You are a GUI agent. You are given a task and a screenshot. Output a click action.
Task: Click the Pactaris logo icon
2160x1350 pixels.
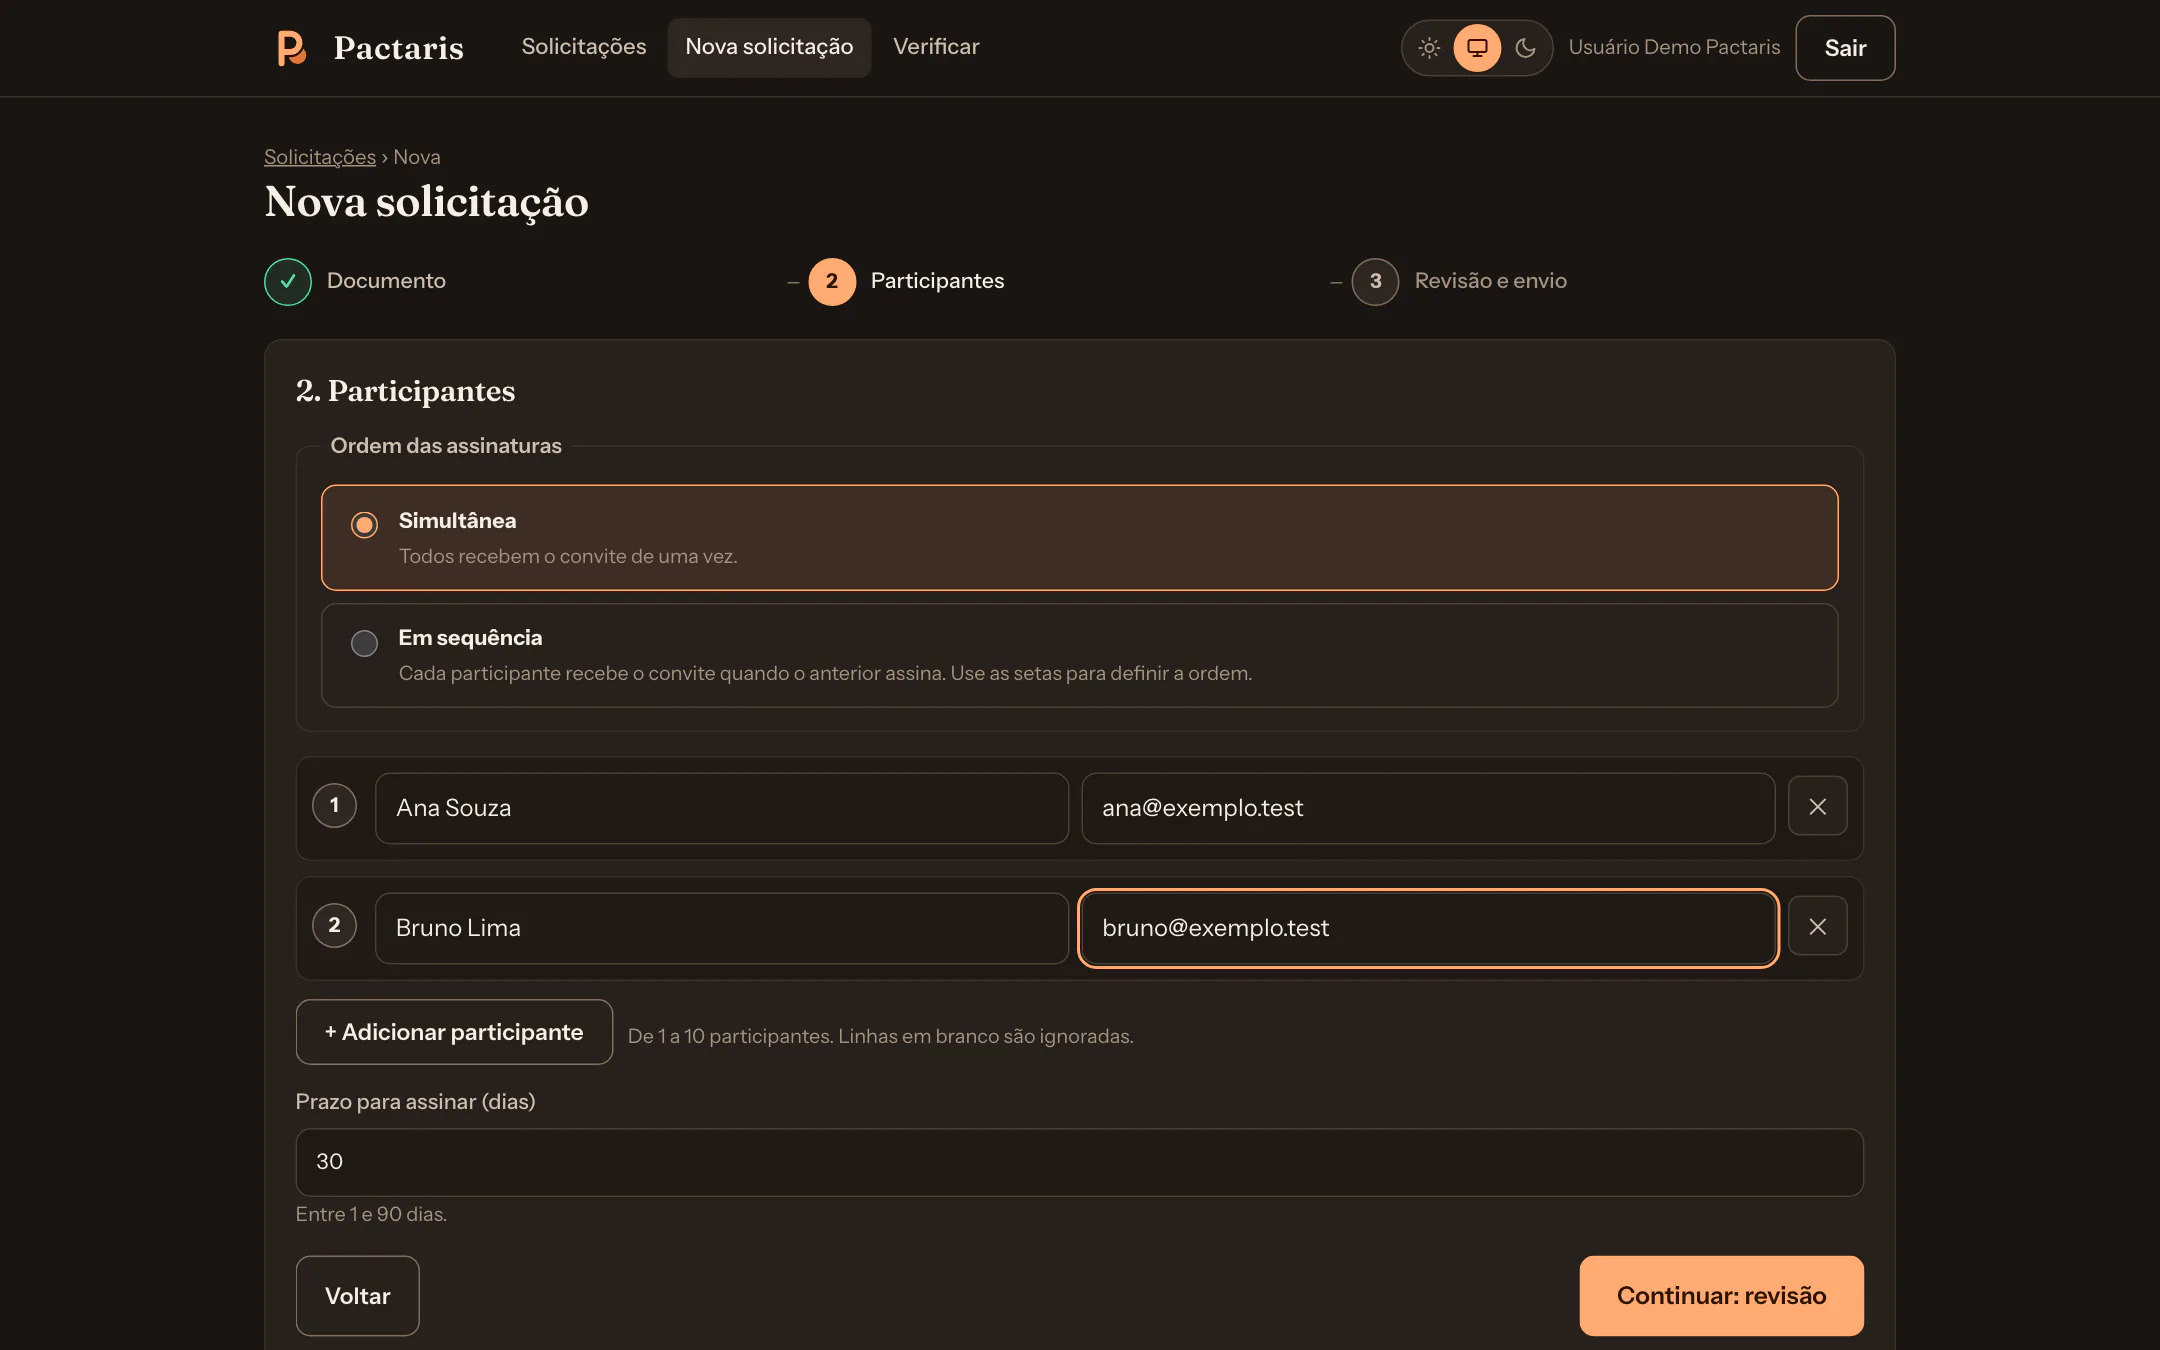tap(291, 48)
